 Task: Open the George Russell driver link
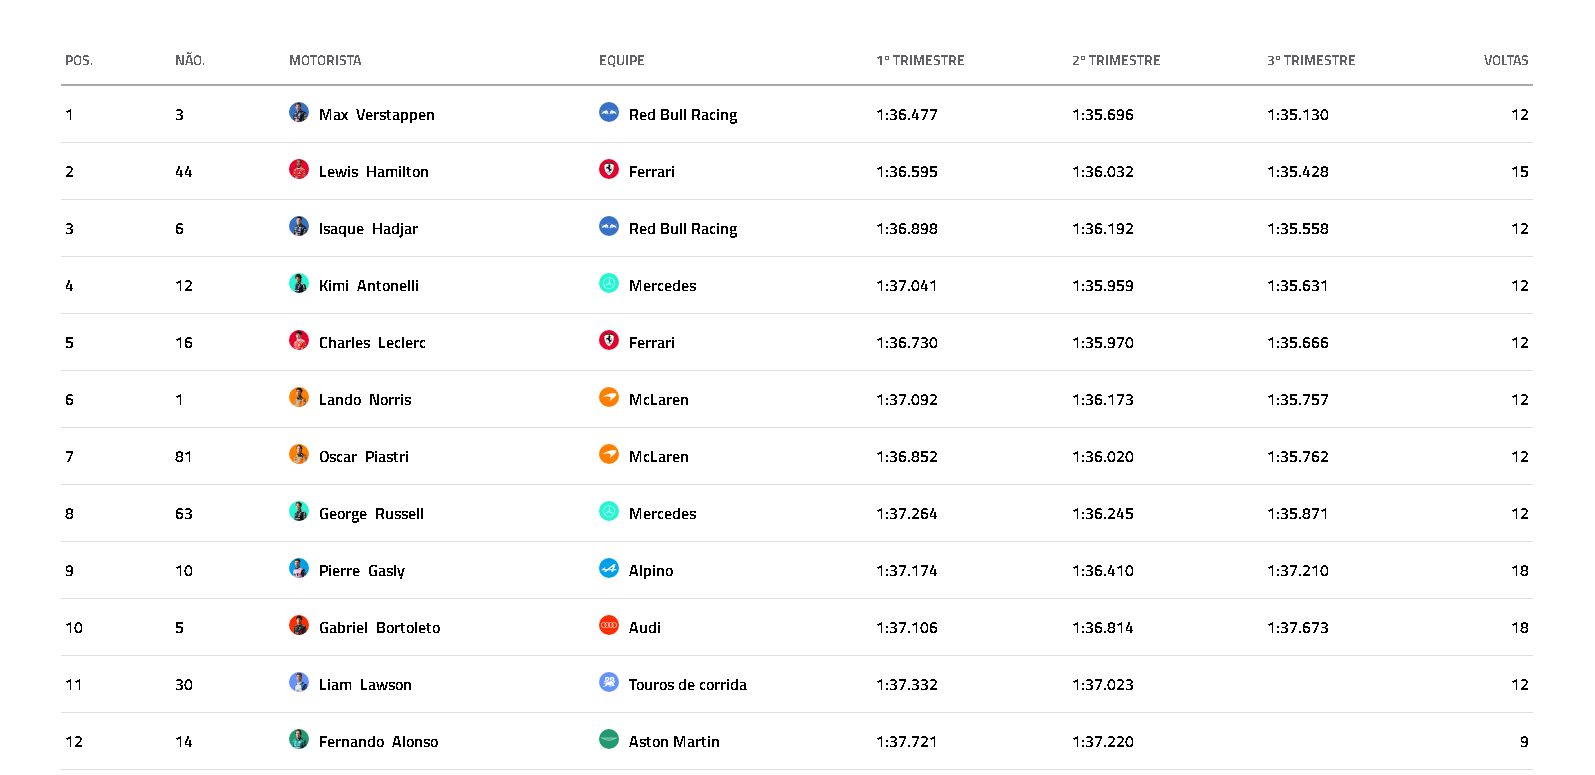point(371,514)
